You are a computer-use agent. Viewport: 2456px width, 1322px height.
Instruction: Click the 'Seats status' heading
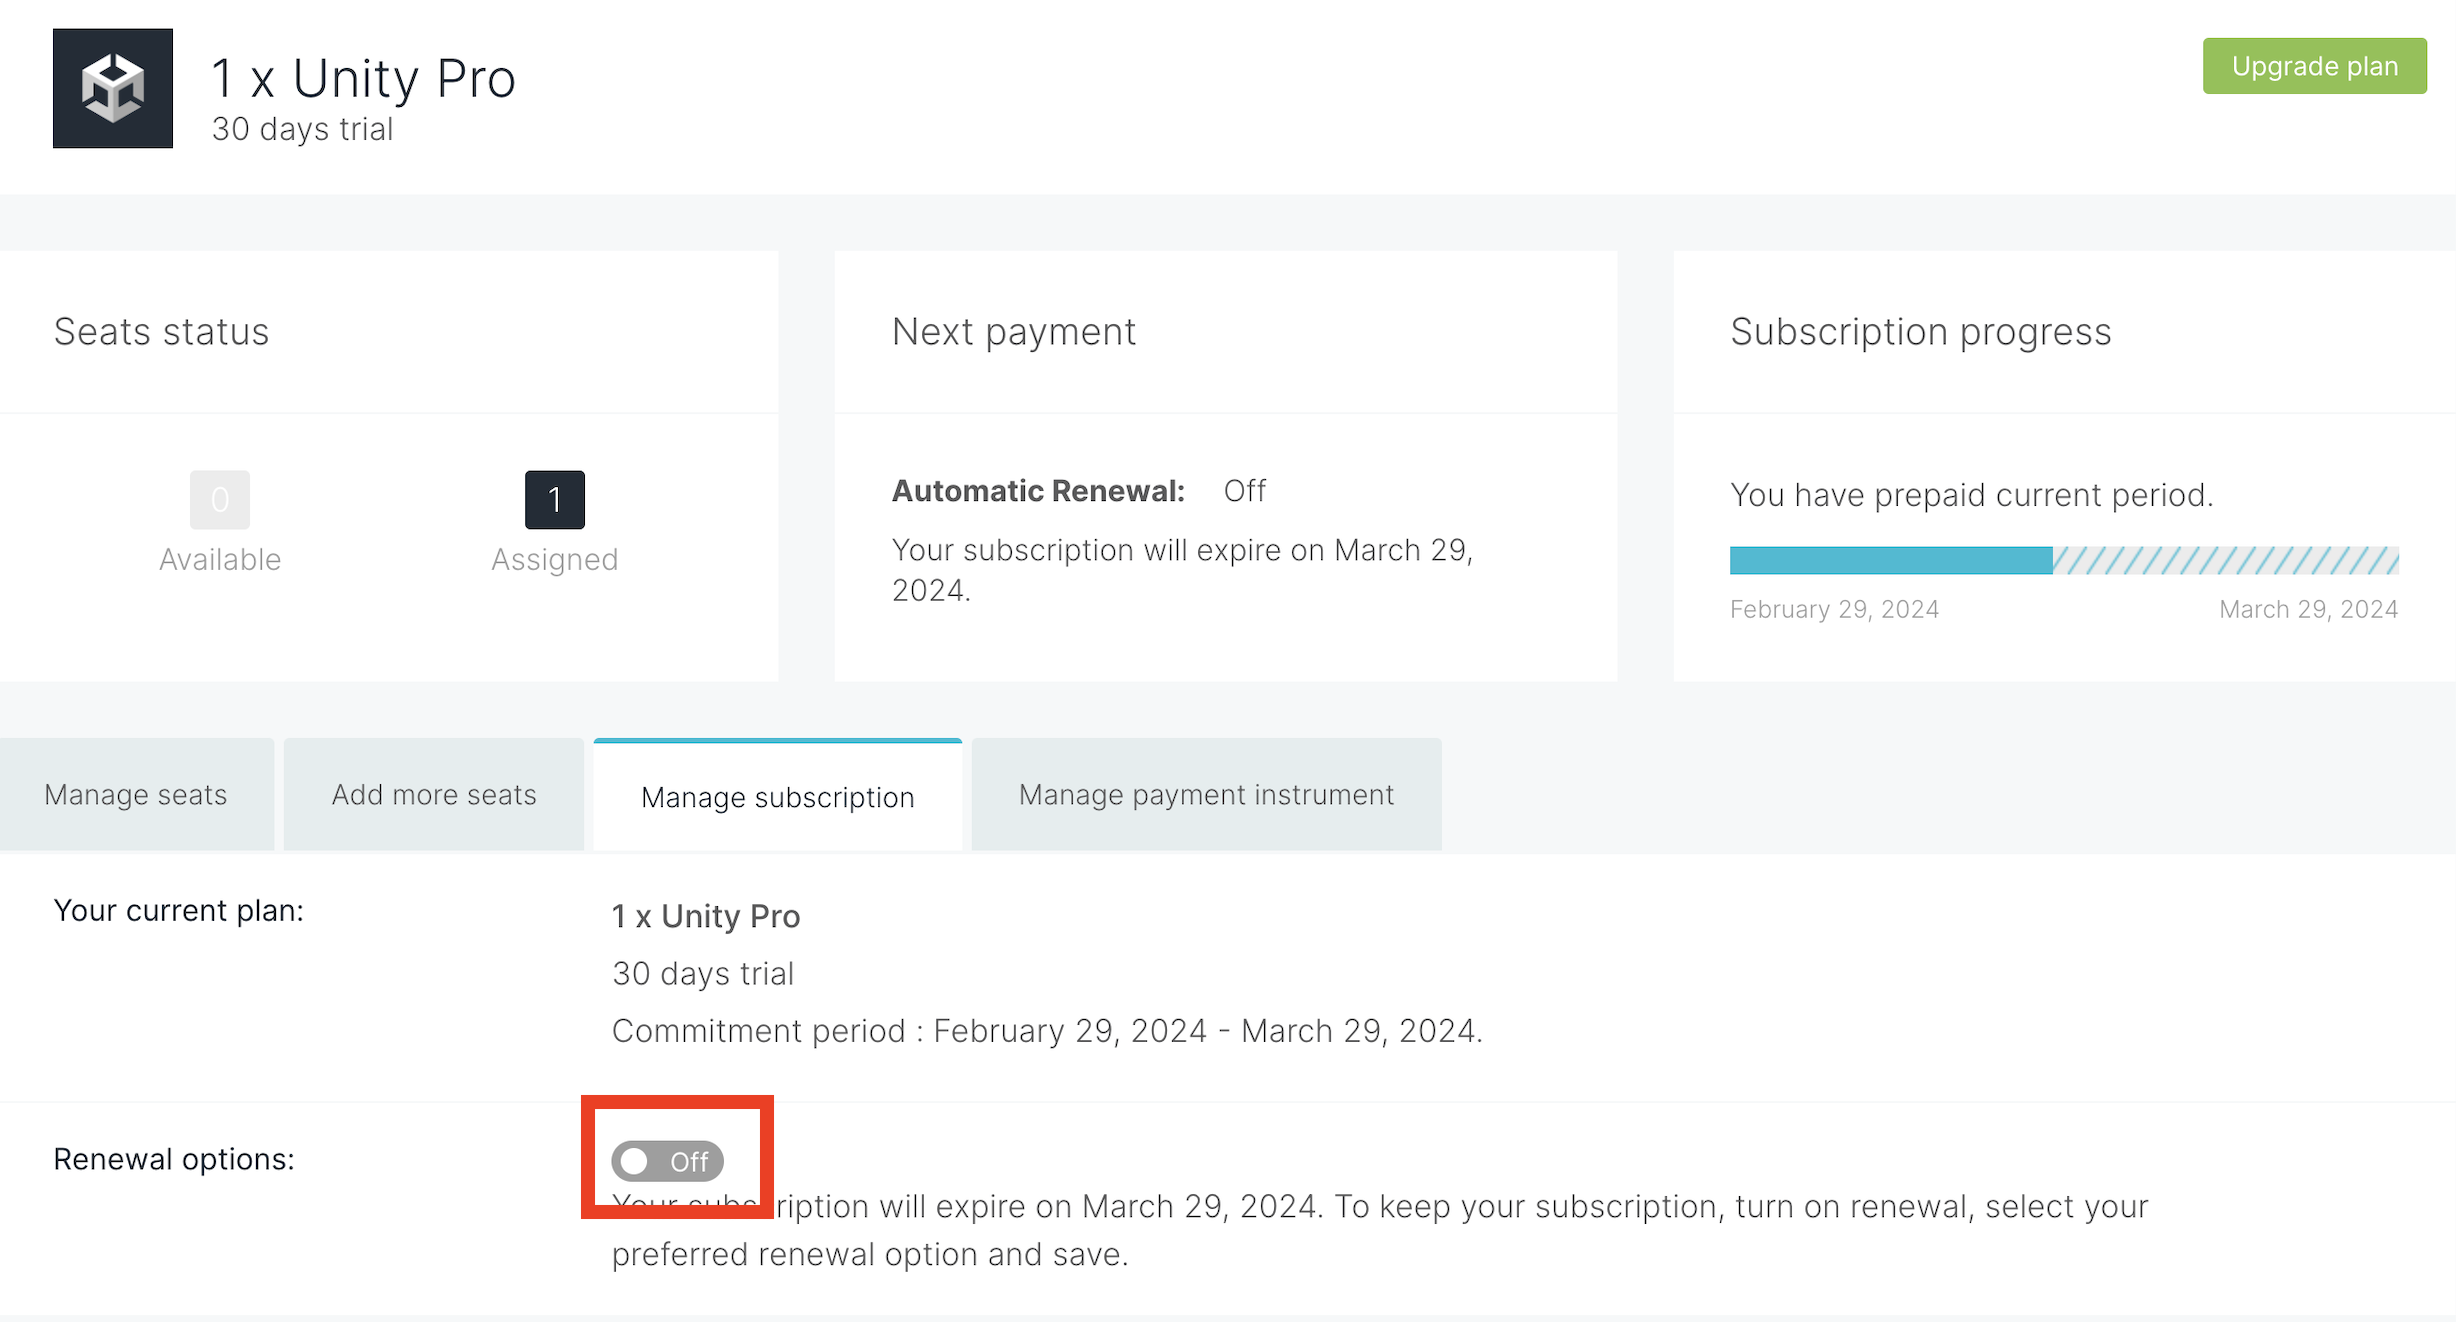click(x=161, y=331)
